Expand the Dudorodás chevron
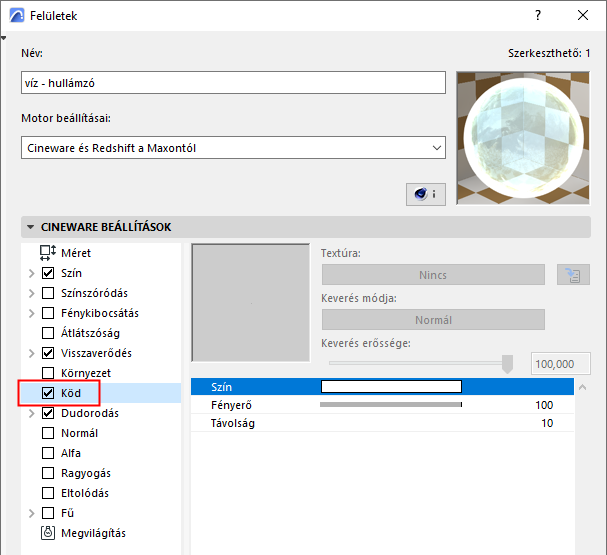This screenshot has height=555, width=607. tap(31, 413)
